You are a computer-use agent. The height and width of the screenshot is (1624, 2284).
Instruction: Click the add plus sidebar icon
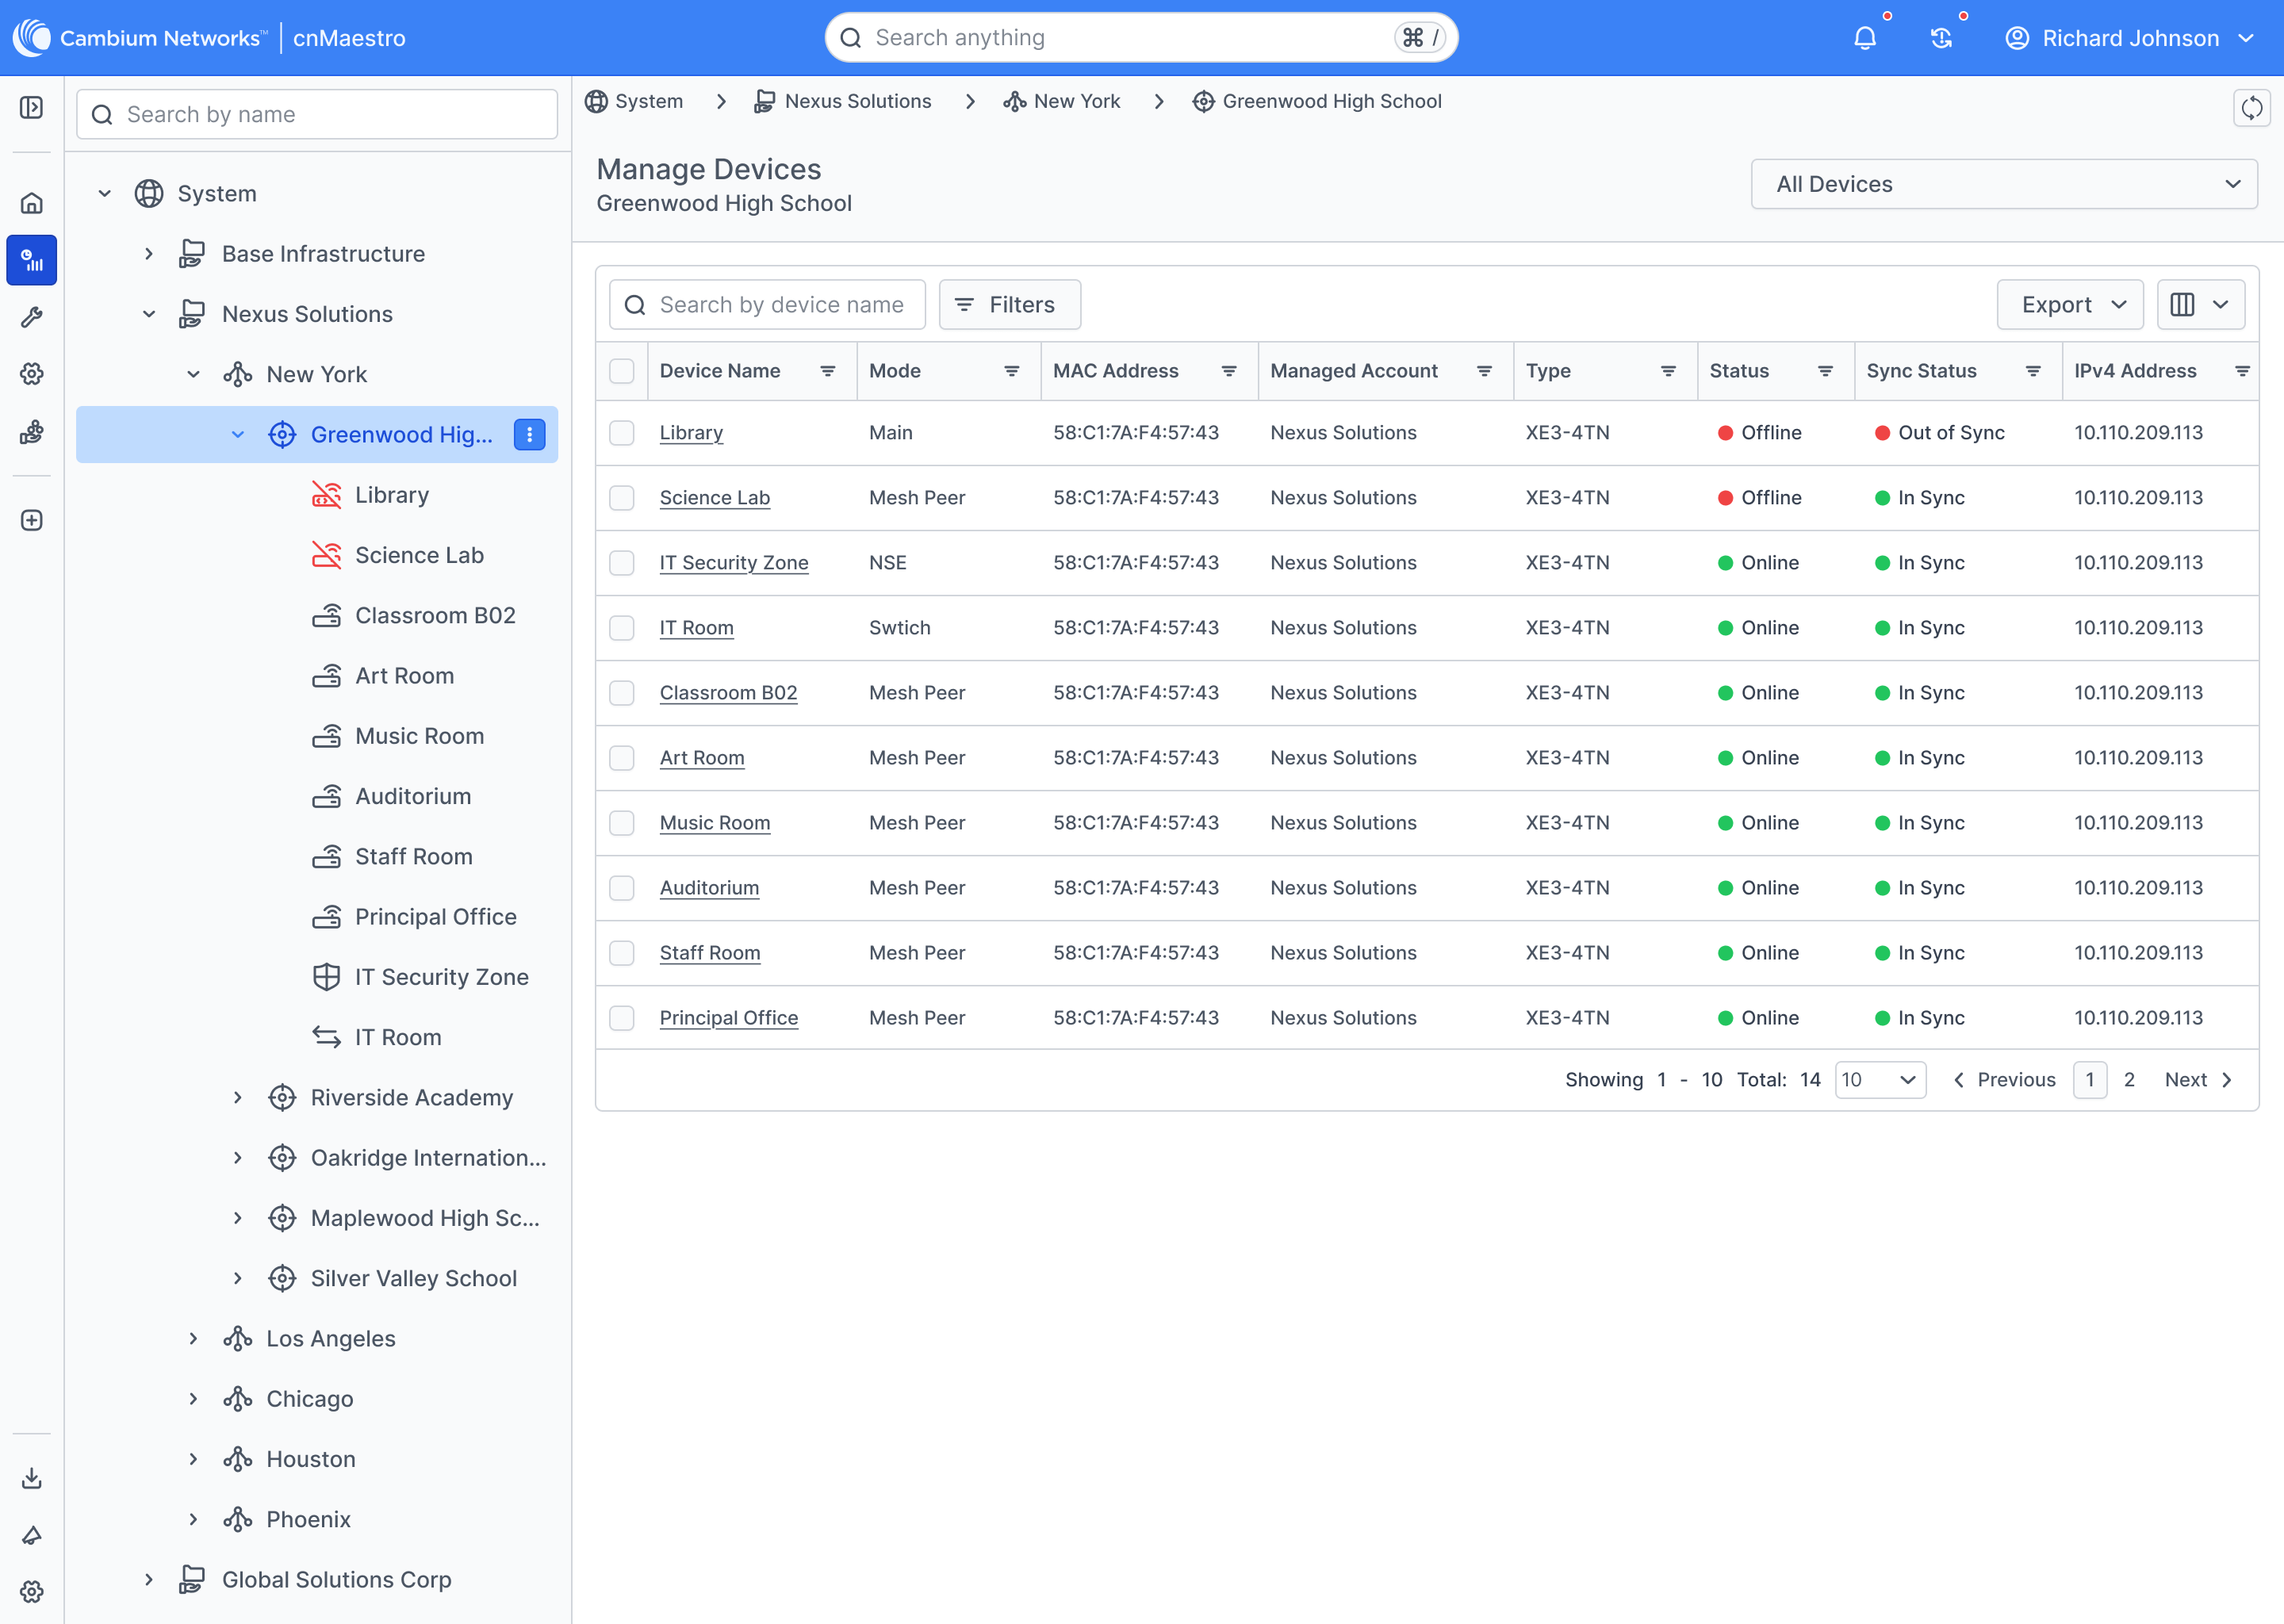[x=32, y=520]
